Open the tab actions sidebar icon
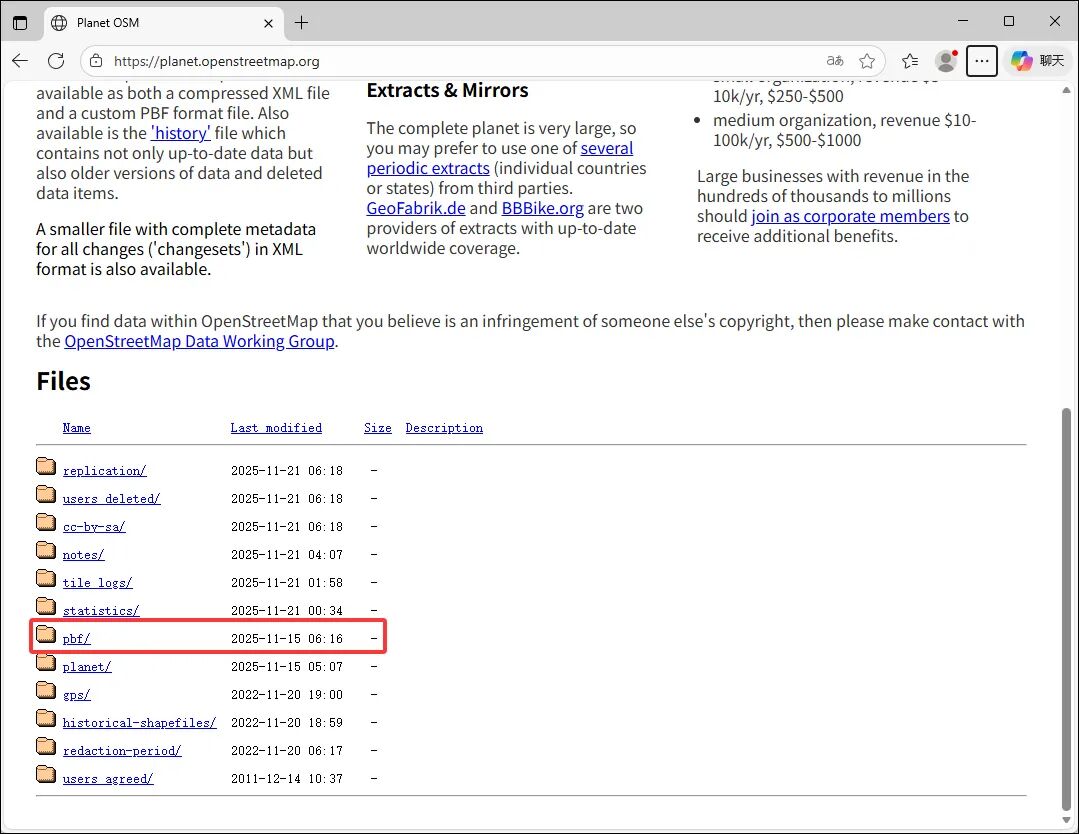1079x834 pixels. click(x=20, y=23)
